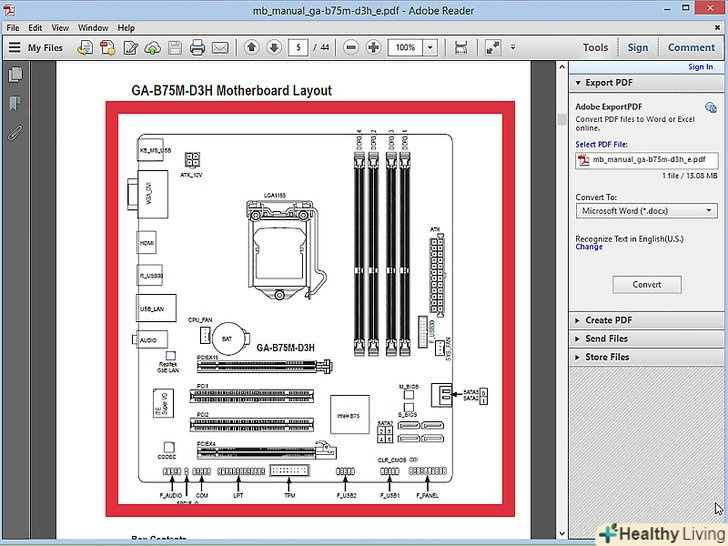Zoom in with the plus button
This screenshot has width=728, height=546.
point(373,47)
